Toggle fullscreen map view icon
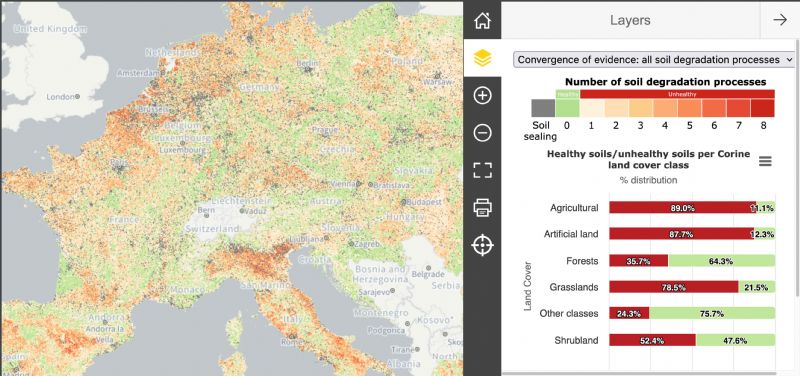Viewport: 800px width, 376px height. click(482, 170)
